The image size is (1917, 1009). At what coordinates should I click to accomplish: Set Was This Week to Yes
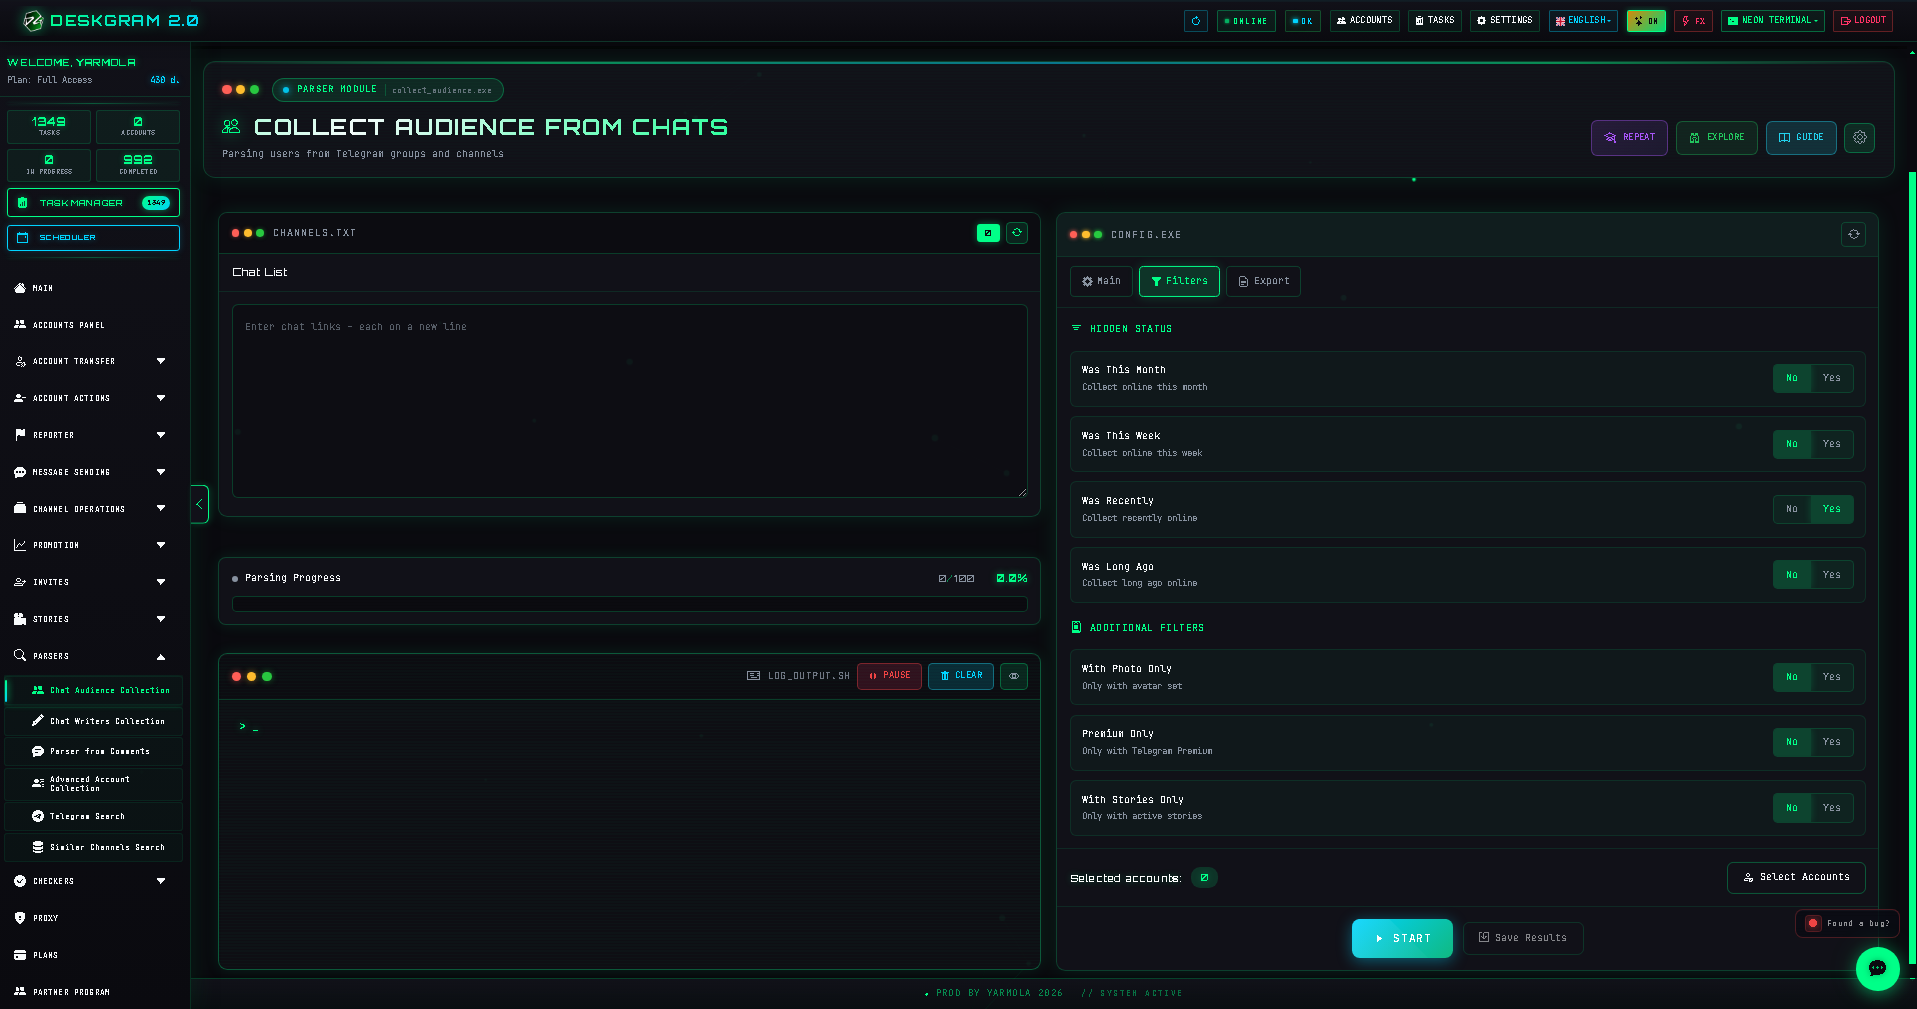(1832, 444)
